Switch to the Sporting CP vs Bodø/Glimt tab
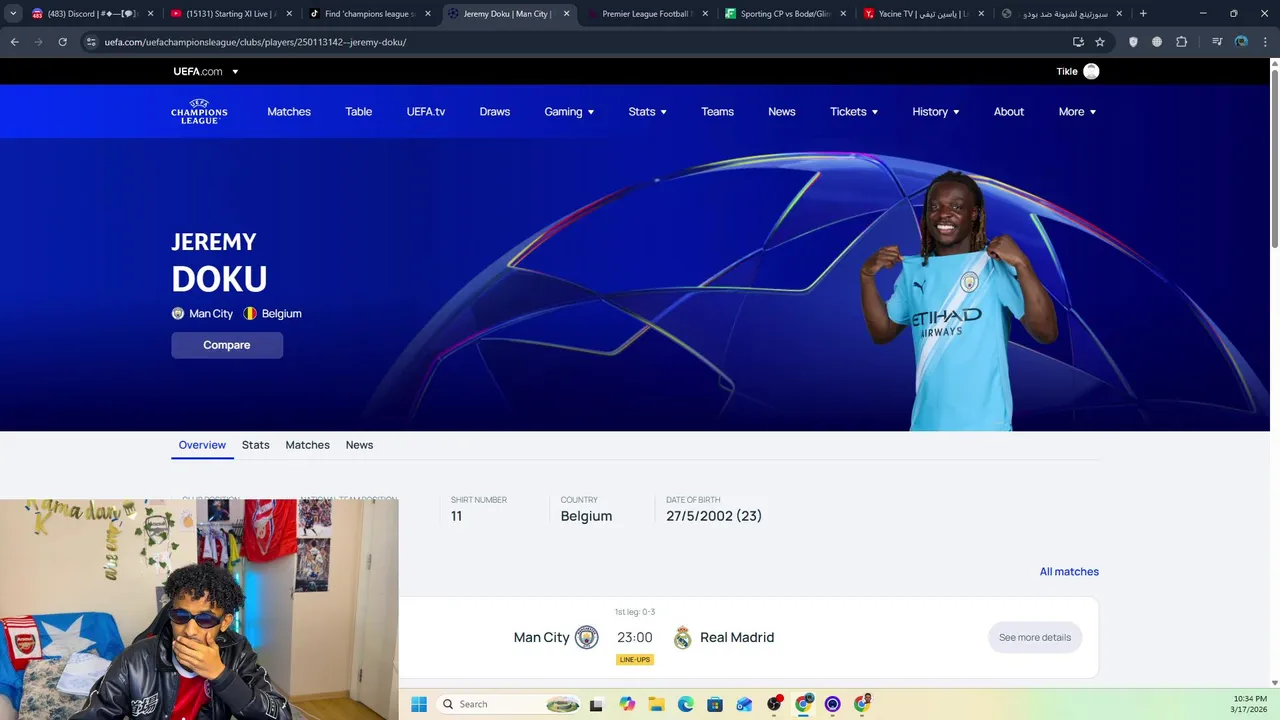 [x=786, y=14]
